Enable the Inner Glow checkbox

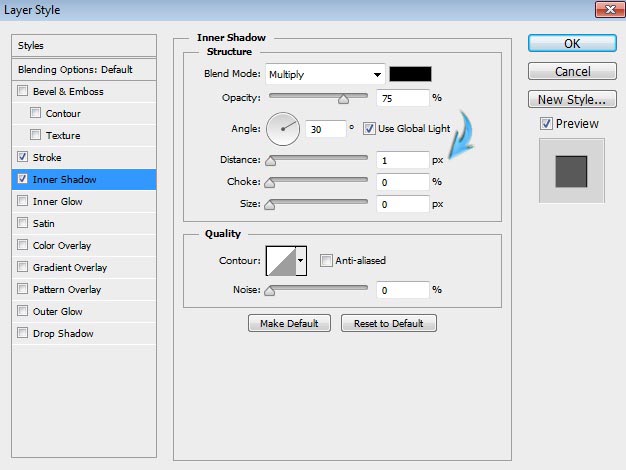(x=23, y=200)
